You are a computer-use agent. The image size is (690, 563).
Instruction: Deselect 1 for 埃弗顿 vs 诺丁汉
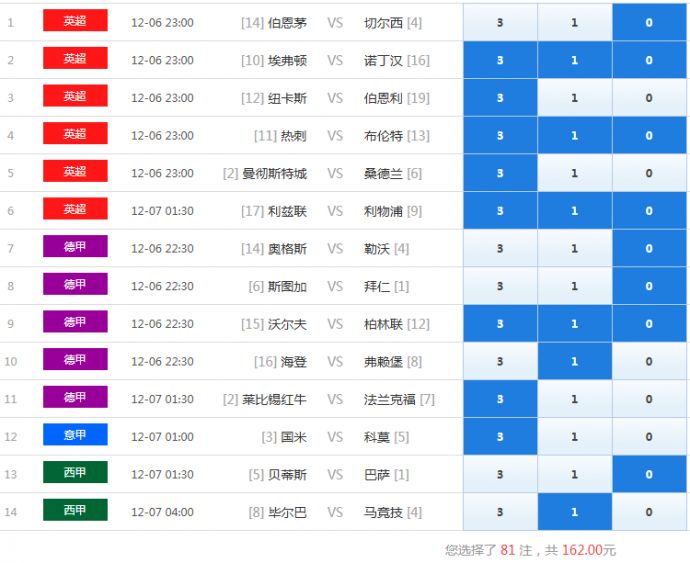pyautogui.click(x=575, y=60)
